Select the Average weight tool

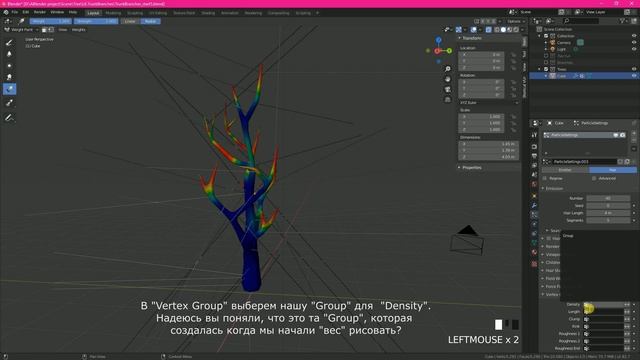tap(9, 65)
